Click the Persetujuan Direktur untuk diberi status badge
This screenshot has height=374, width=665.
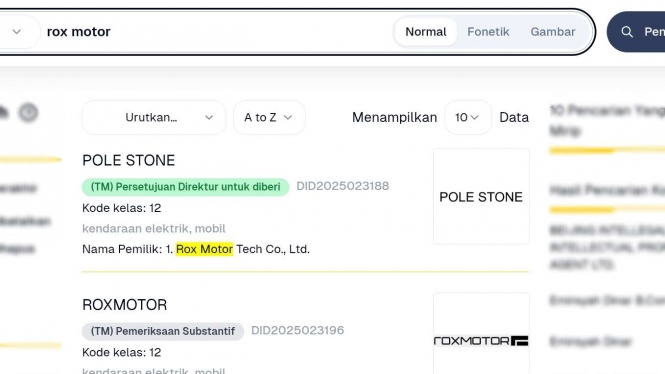pos(185,187)
